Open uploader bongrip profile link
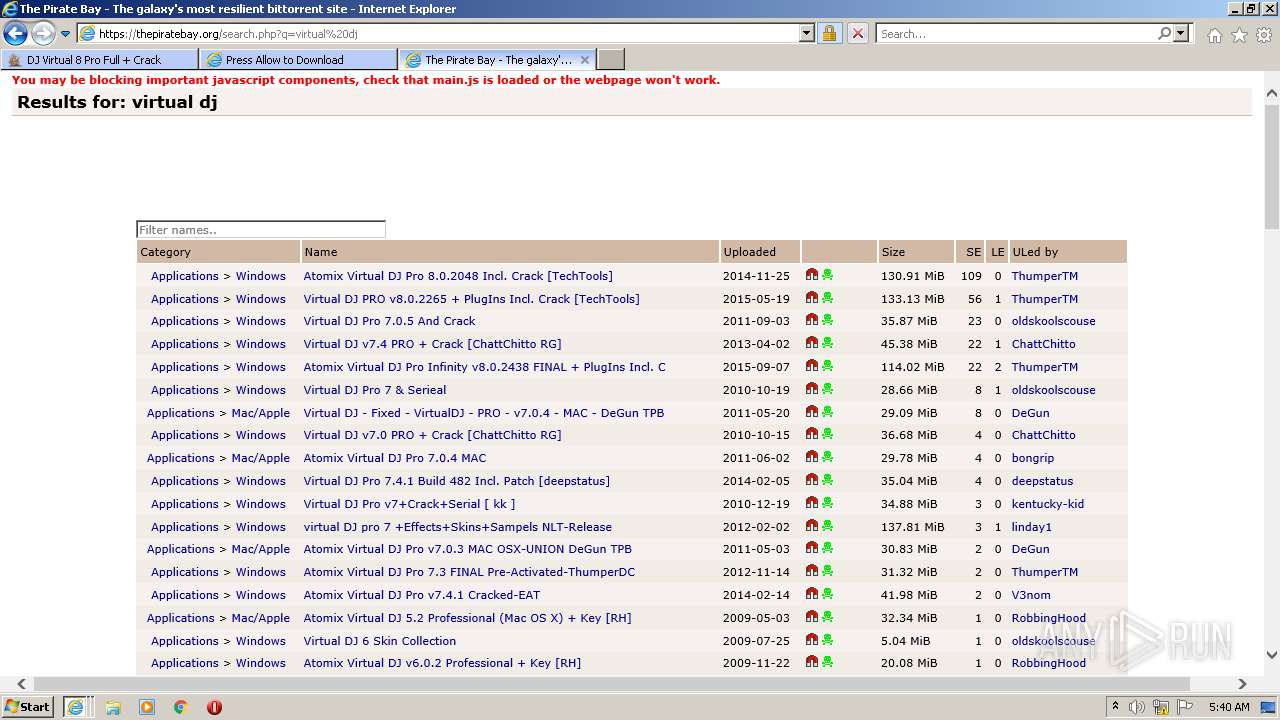Screen dimensions: 1280x720 click(x=1032, y=458)
